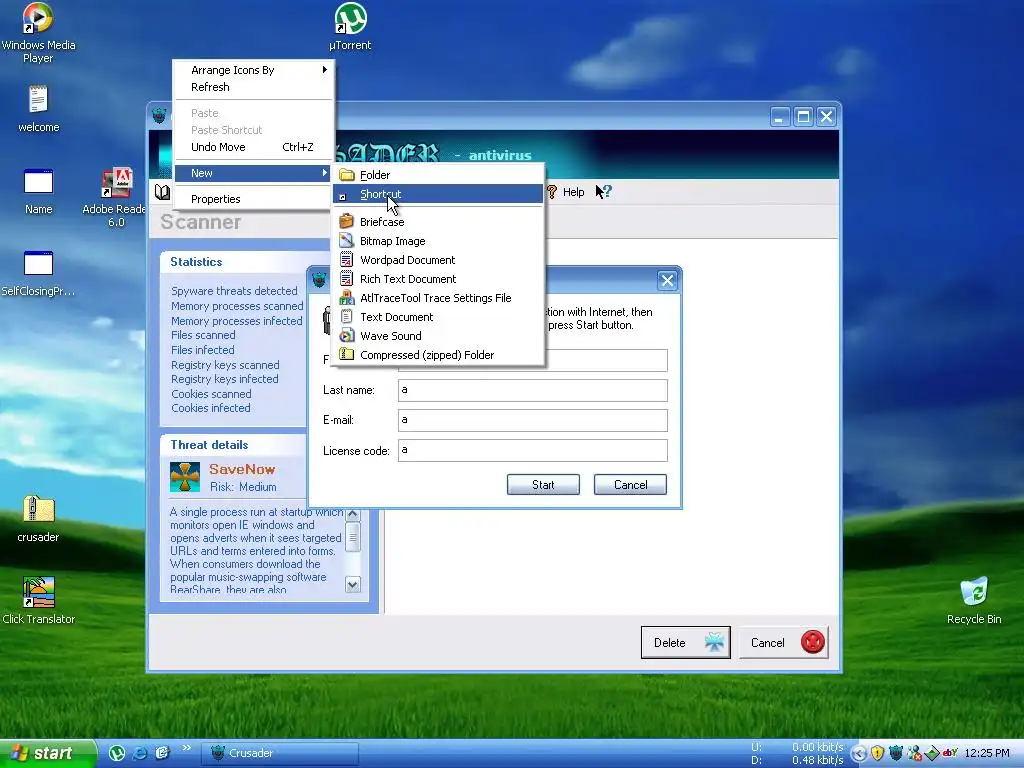Click the threat description scrollbar thumb
The height and width of the screenshot is (768, 1024).
(x=353, y=537)
